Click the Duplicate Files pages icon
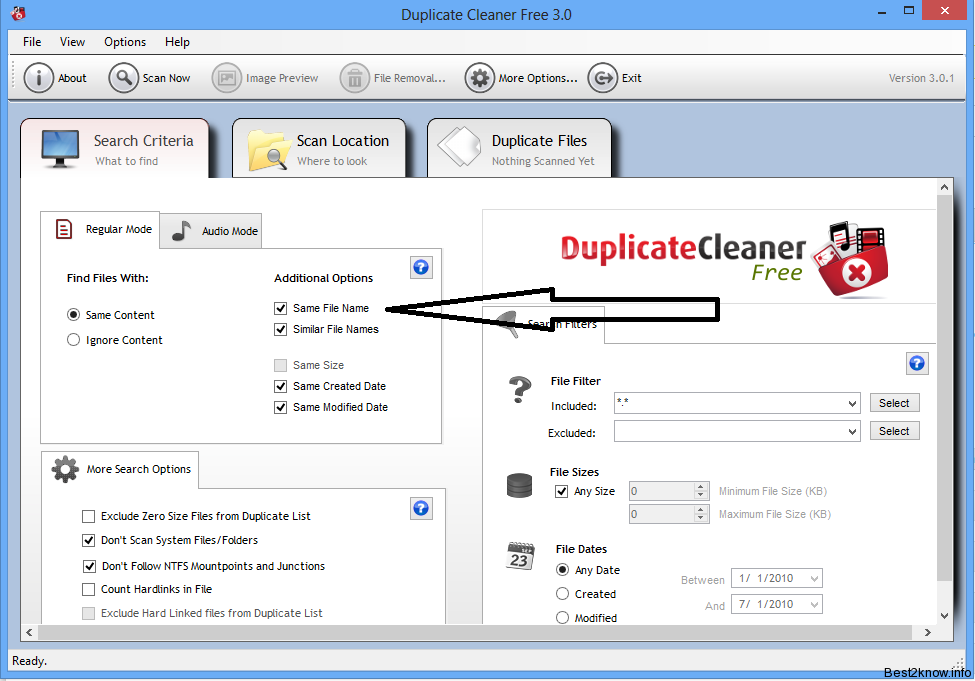The image size is (975, 681). tap(460, 147)
